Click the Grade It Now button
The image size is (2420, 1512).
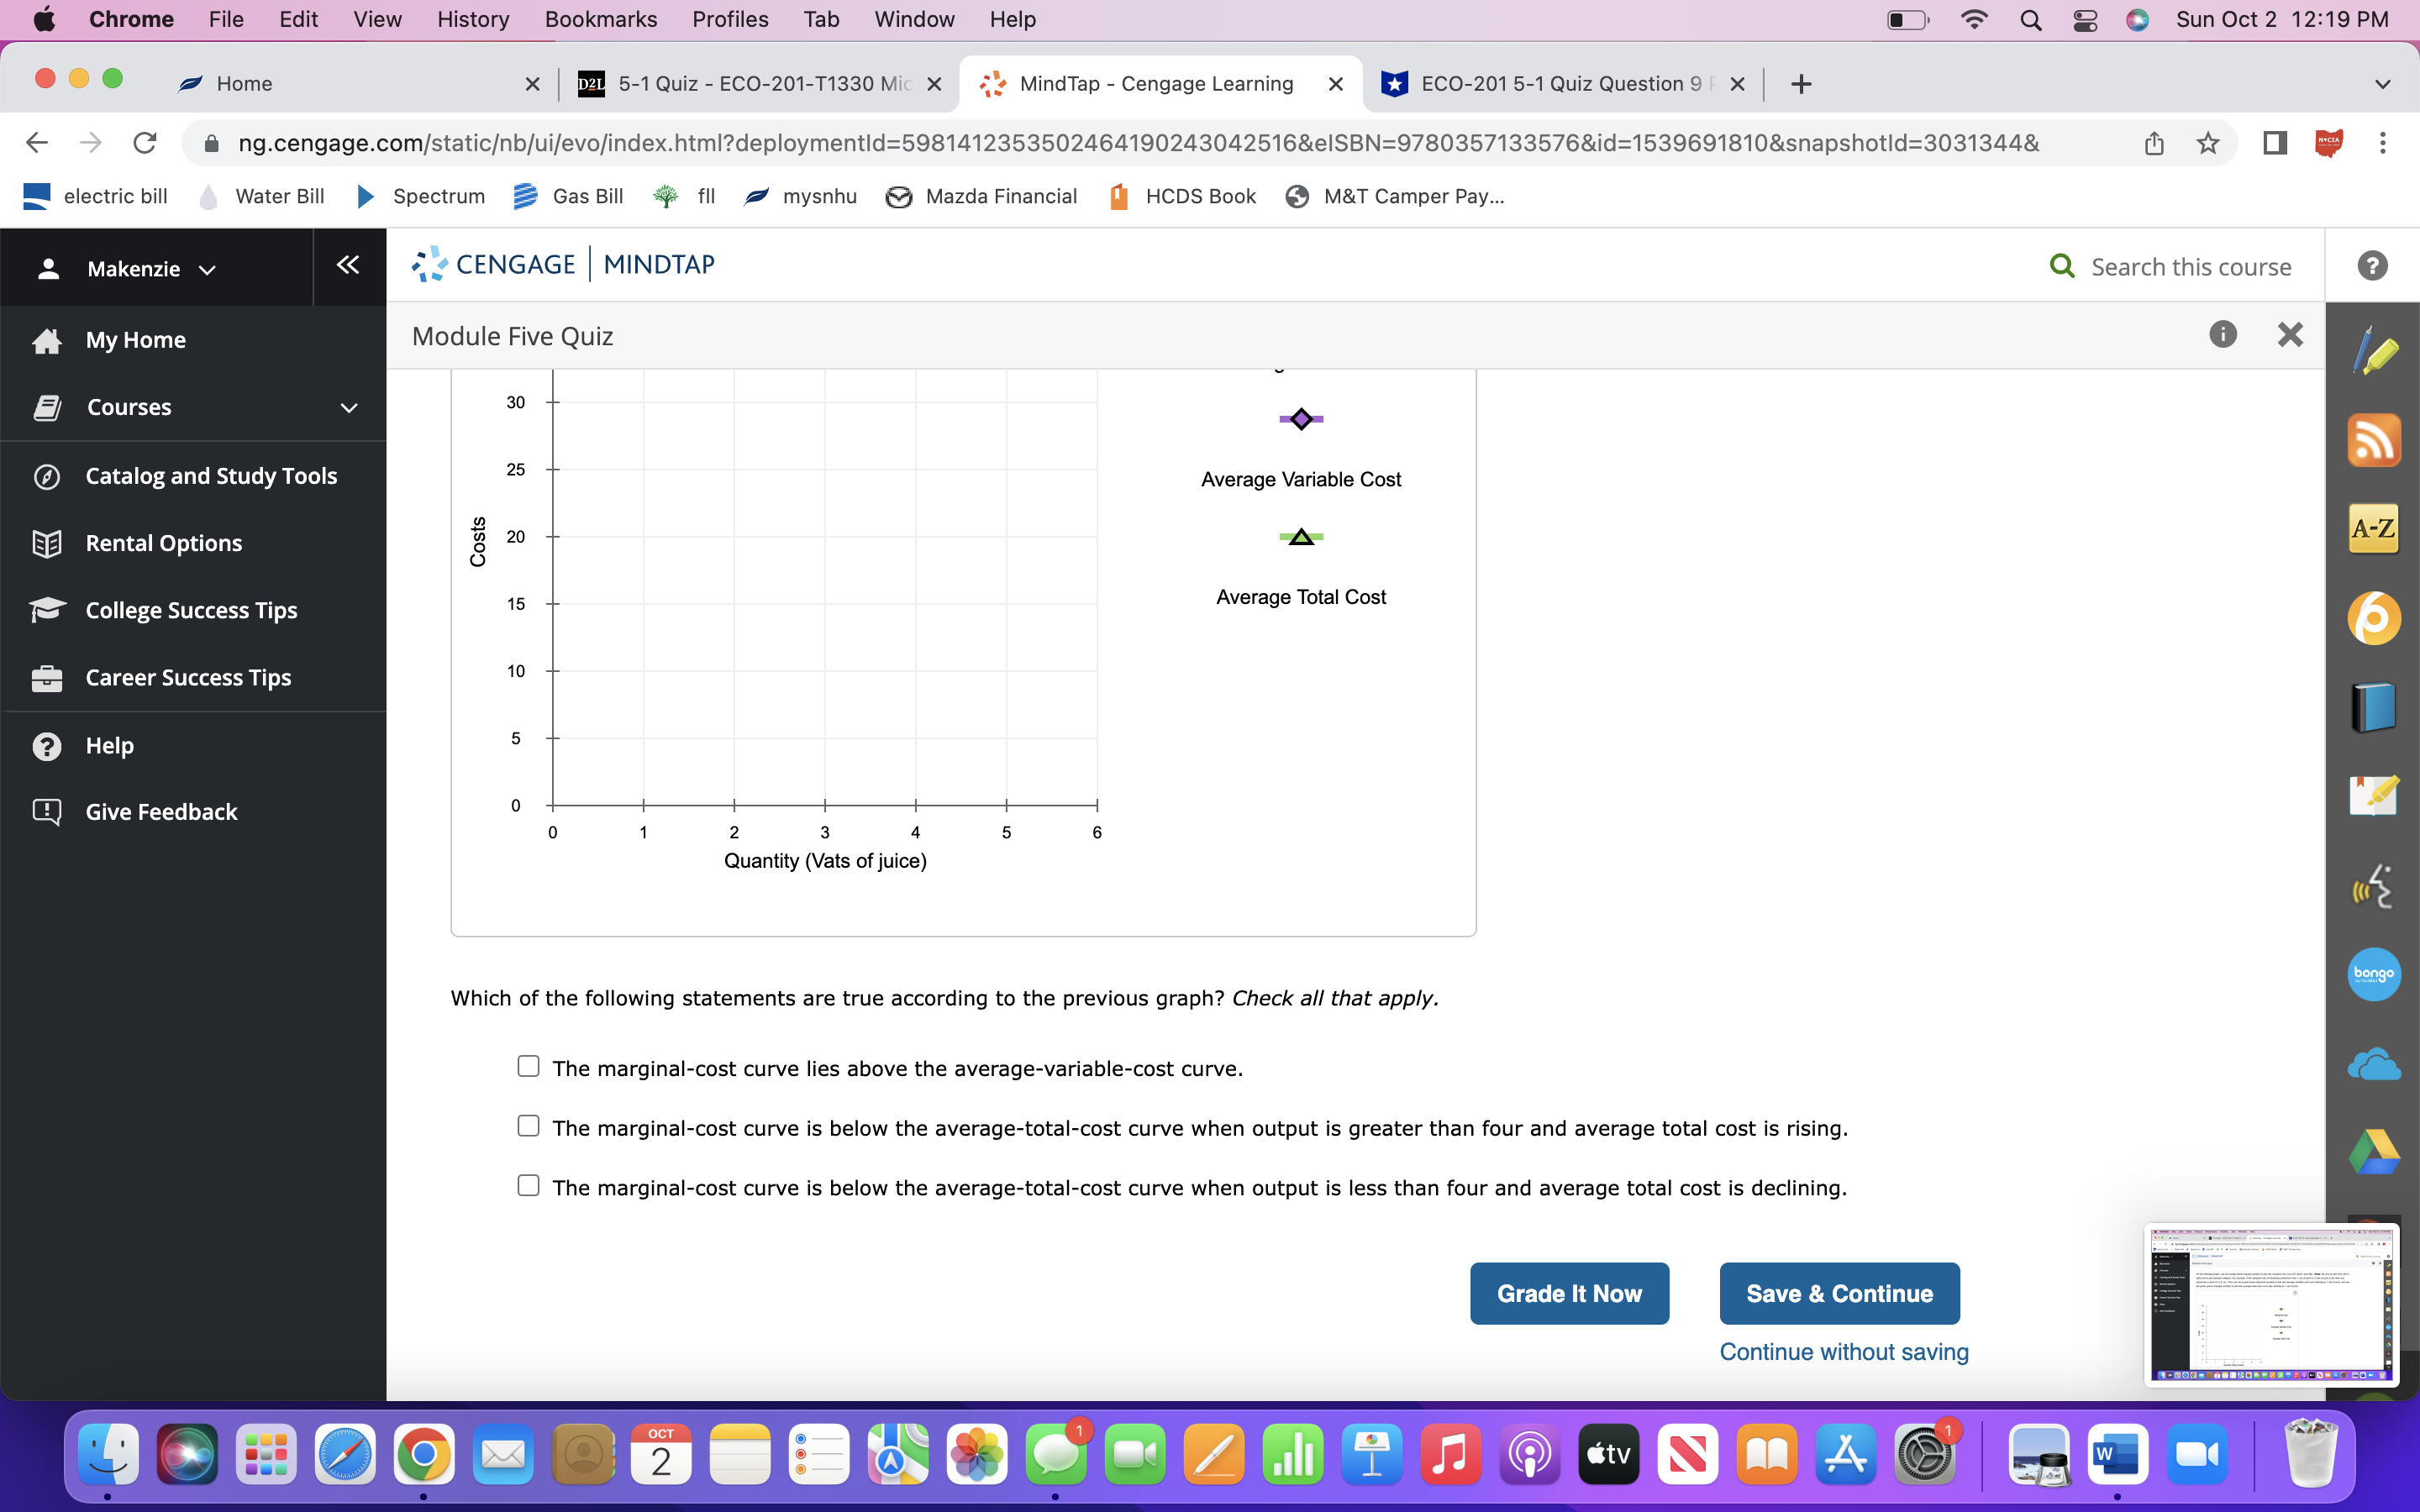[1568, 1293]
